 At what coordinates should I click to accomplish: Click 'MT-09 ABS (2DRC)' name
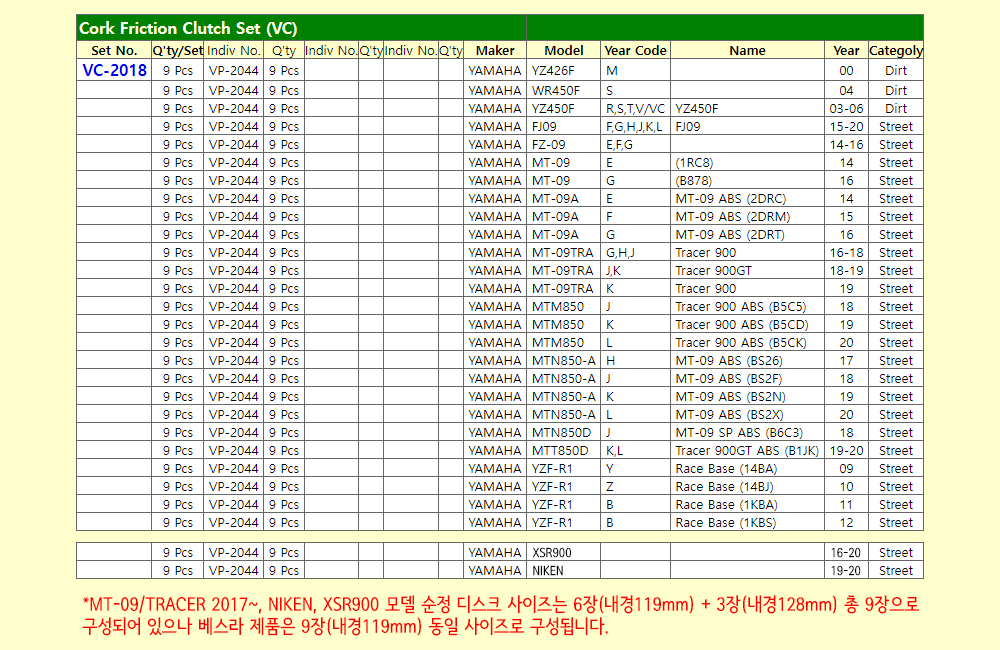click(731, 198)
